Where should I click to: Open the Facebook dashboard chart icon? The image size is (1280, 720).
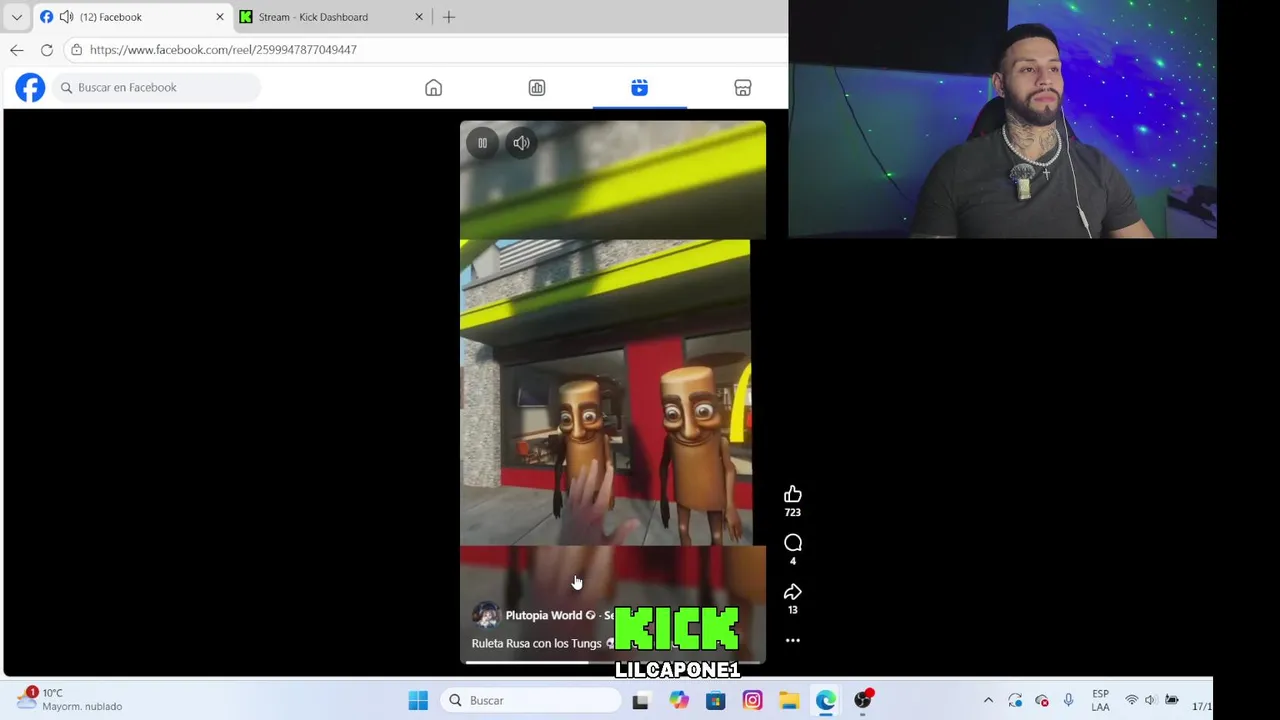(537, 88)
